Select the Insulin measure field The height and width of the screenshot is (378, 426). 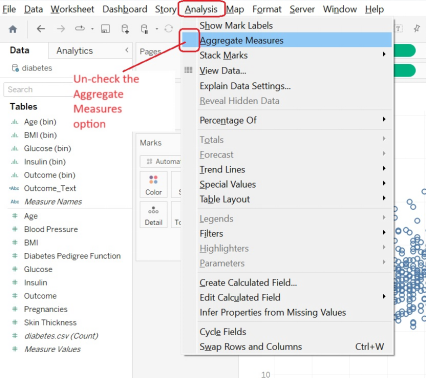coord(35,283)
